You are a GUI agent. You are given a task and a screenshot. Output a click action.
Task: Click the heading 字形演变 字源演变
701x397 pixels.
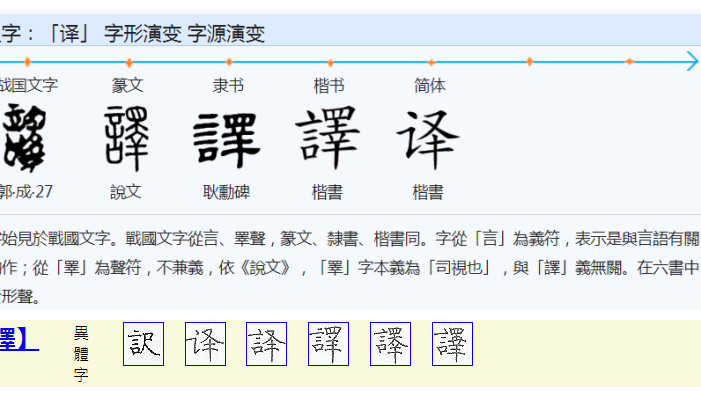[185, 34]
